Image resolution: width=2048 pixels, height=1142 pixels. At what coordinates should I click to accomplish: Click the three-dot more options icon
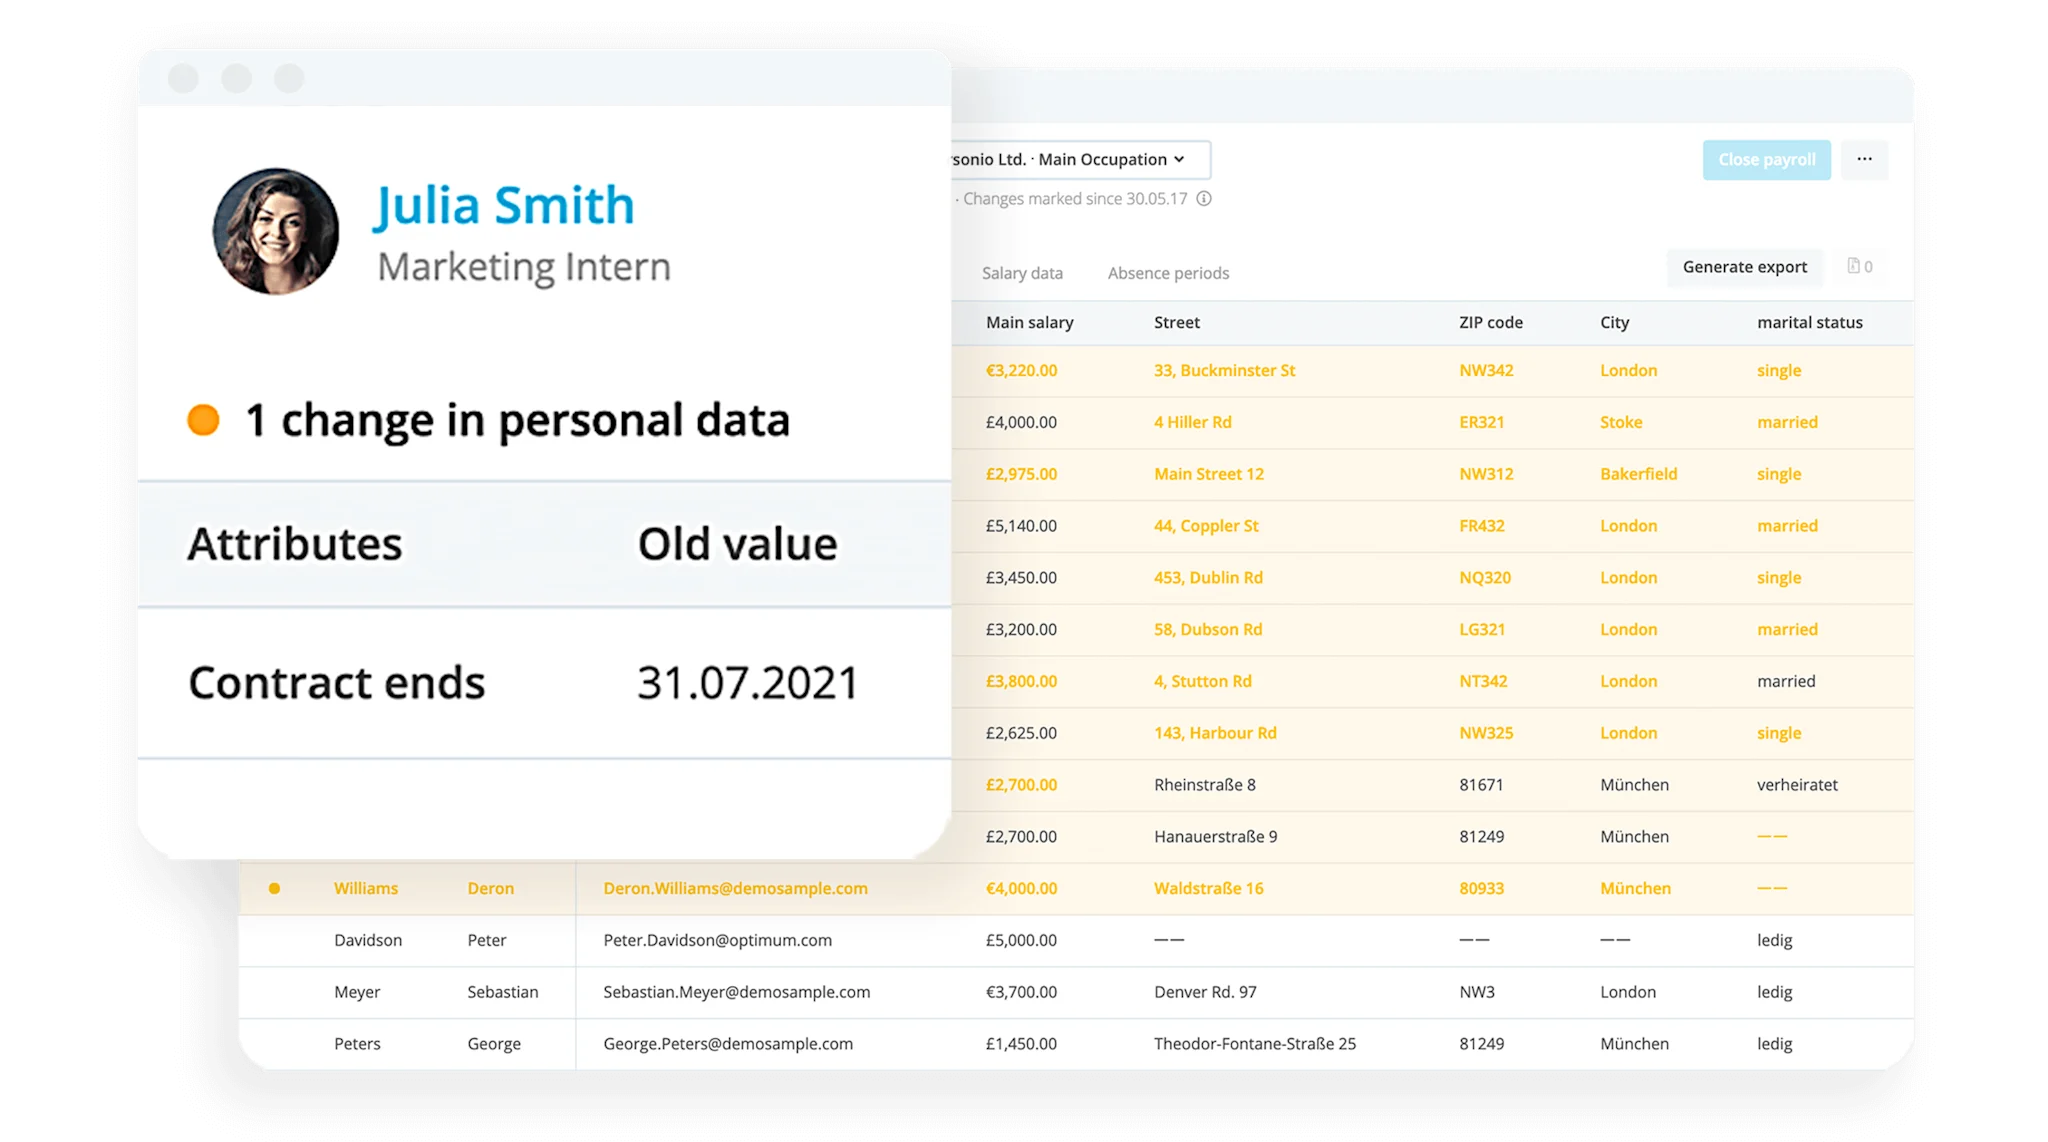(1864, 160)
